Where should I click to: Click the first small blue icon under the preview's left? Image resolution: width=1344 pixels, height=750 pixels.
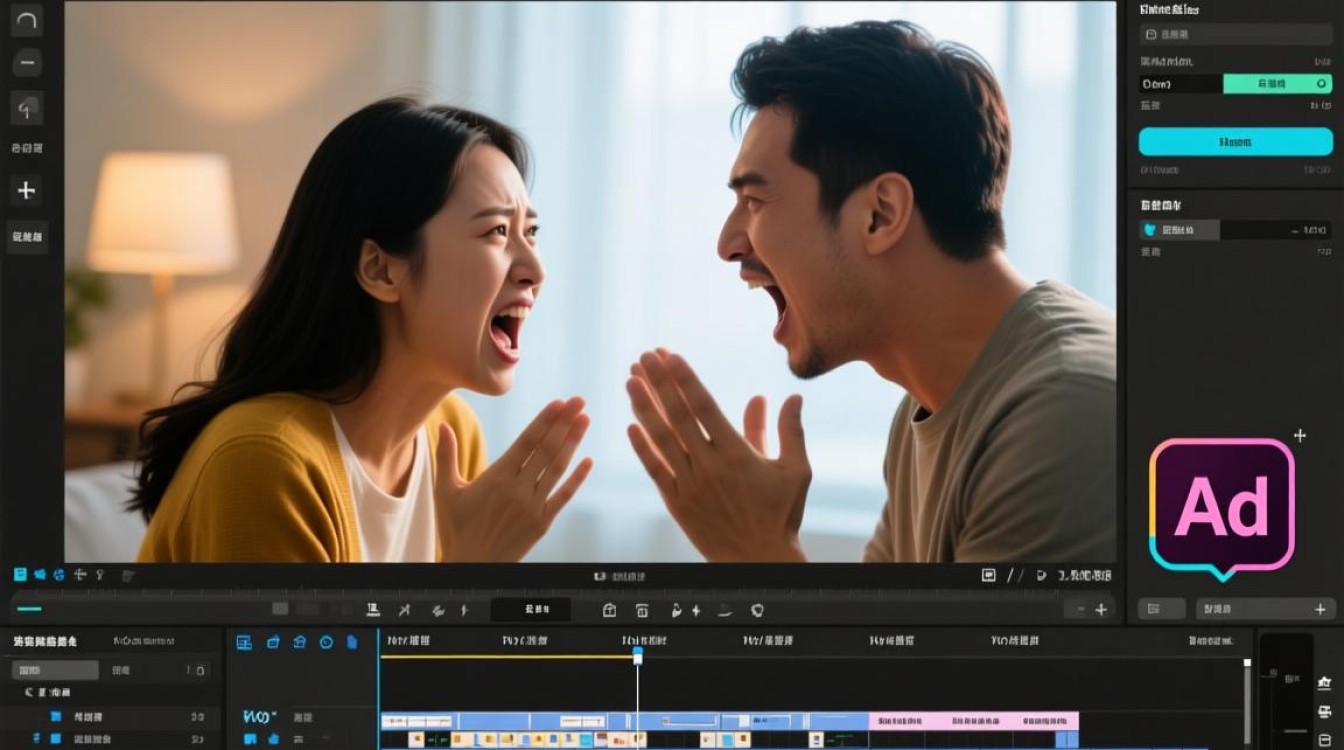click(20, 575)
